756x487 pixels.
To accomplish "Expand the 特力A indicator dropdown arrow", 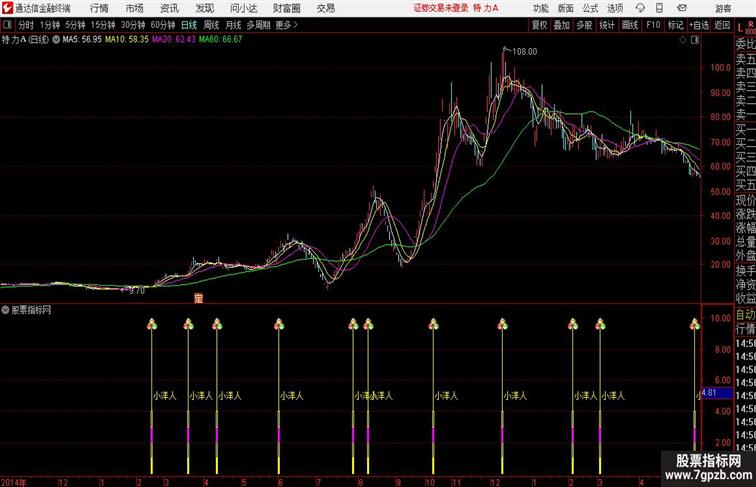I will [x=56, y=40].
